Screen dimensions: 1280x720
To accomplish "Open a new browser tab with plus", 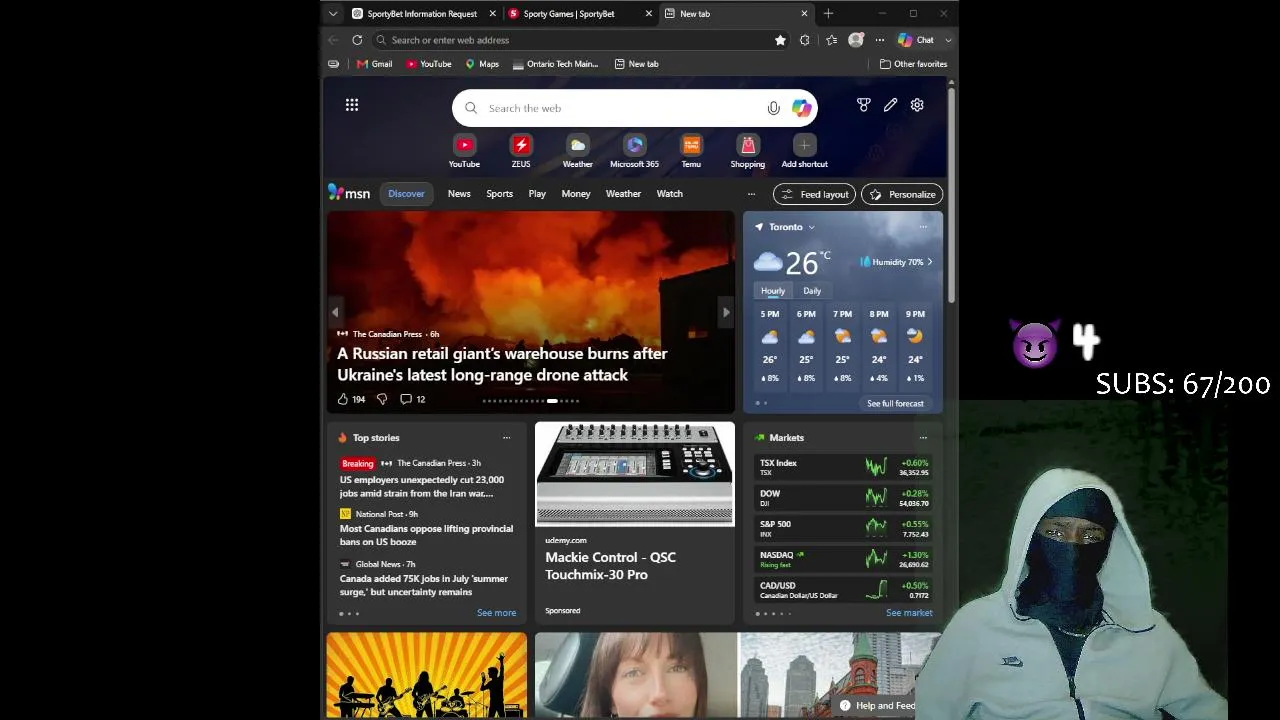I will click(x=828, y=14).
